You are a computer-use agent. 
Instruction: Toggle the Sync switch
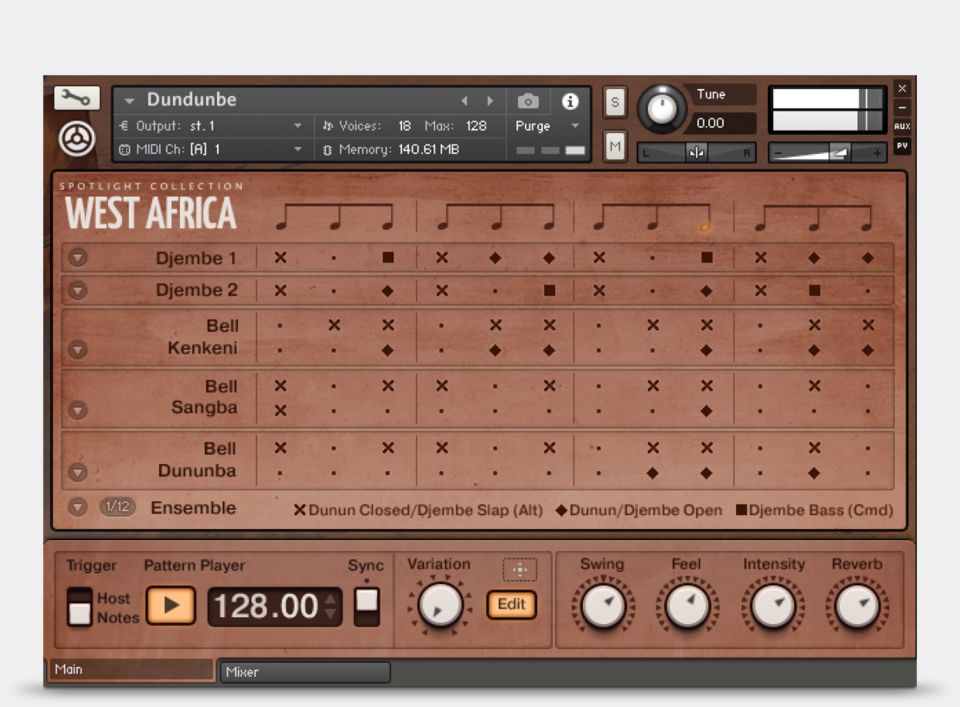pyautogui.click(x=367, y=603)
